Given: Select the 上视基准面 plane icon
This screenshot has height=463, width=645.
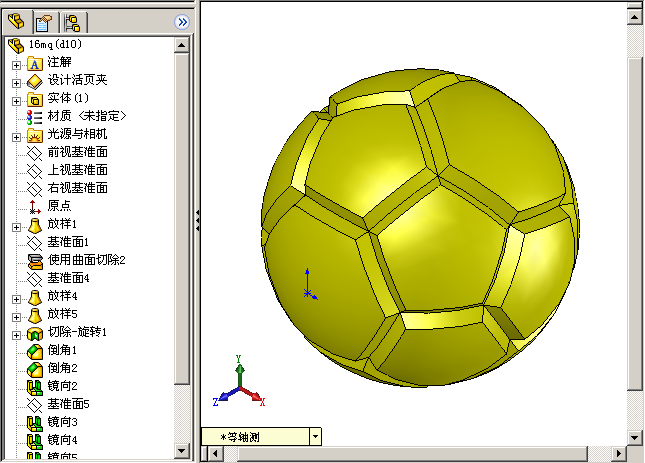Looking at the screenshot, I should tap(35, 171).
